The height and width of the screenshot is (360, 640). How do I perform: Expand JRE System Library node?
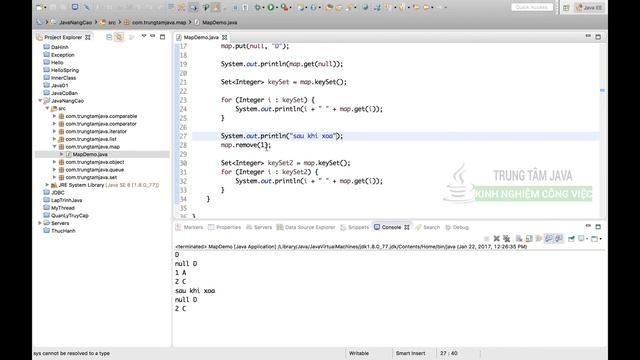tap(47, 185)
